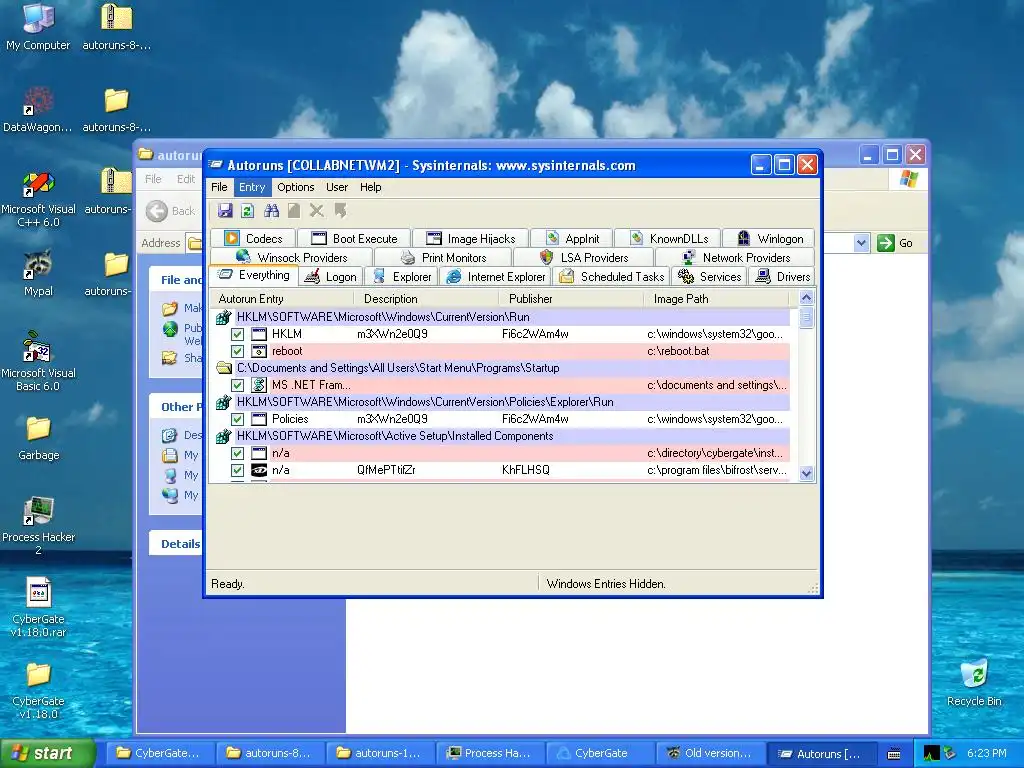Select Process Hacker 2 desktop shortcut

(38, 526)
